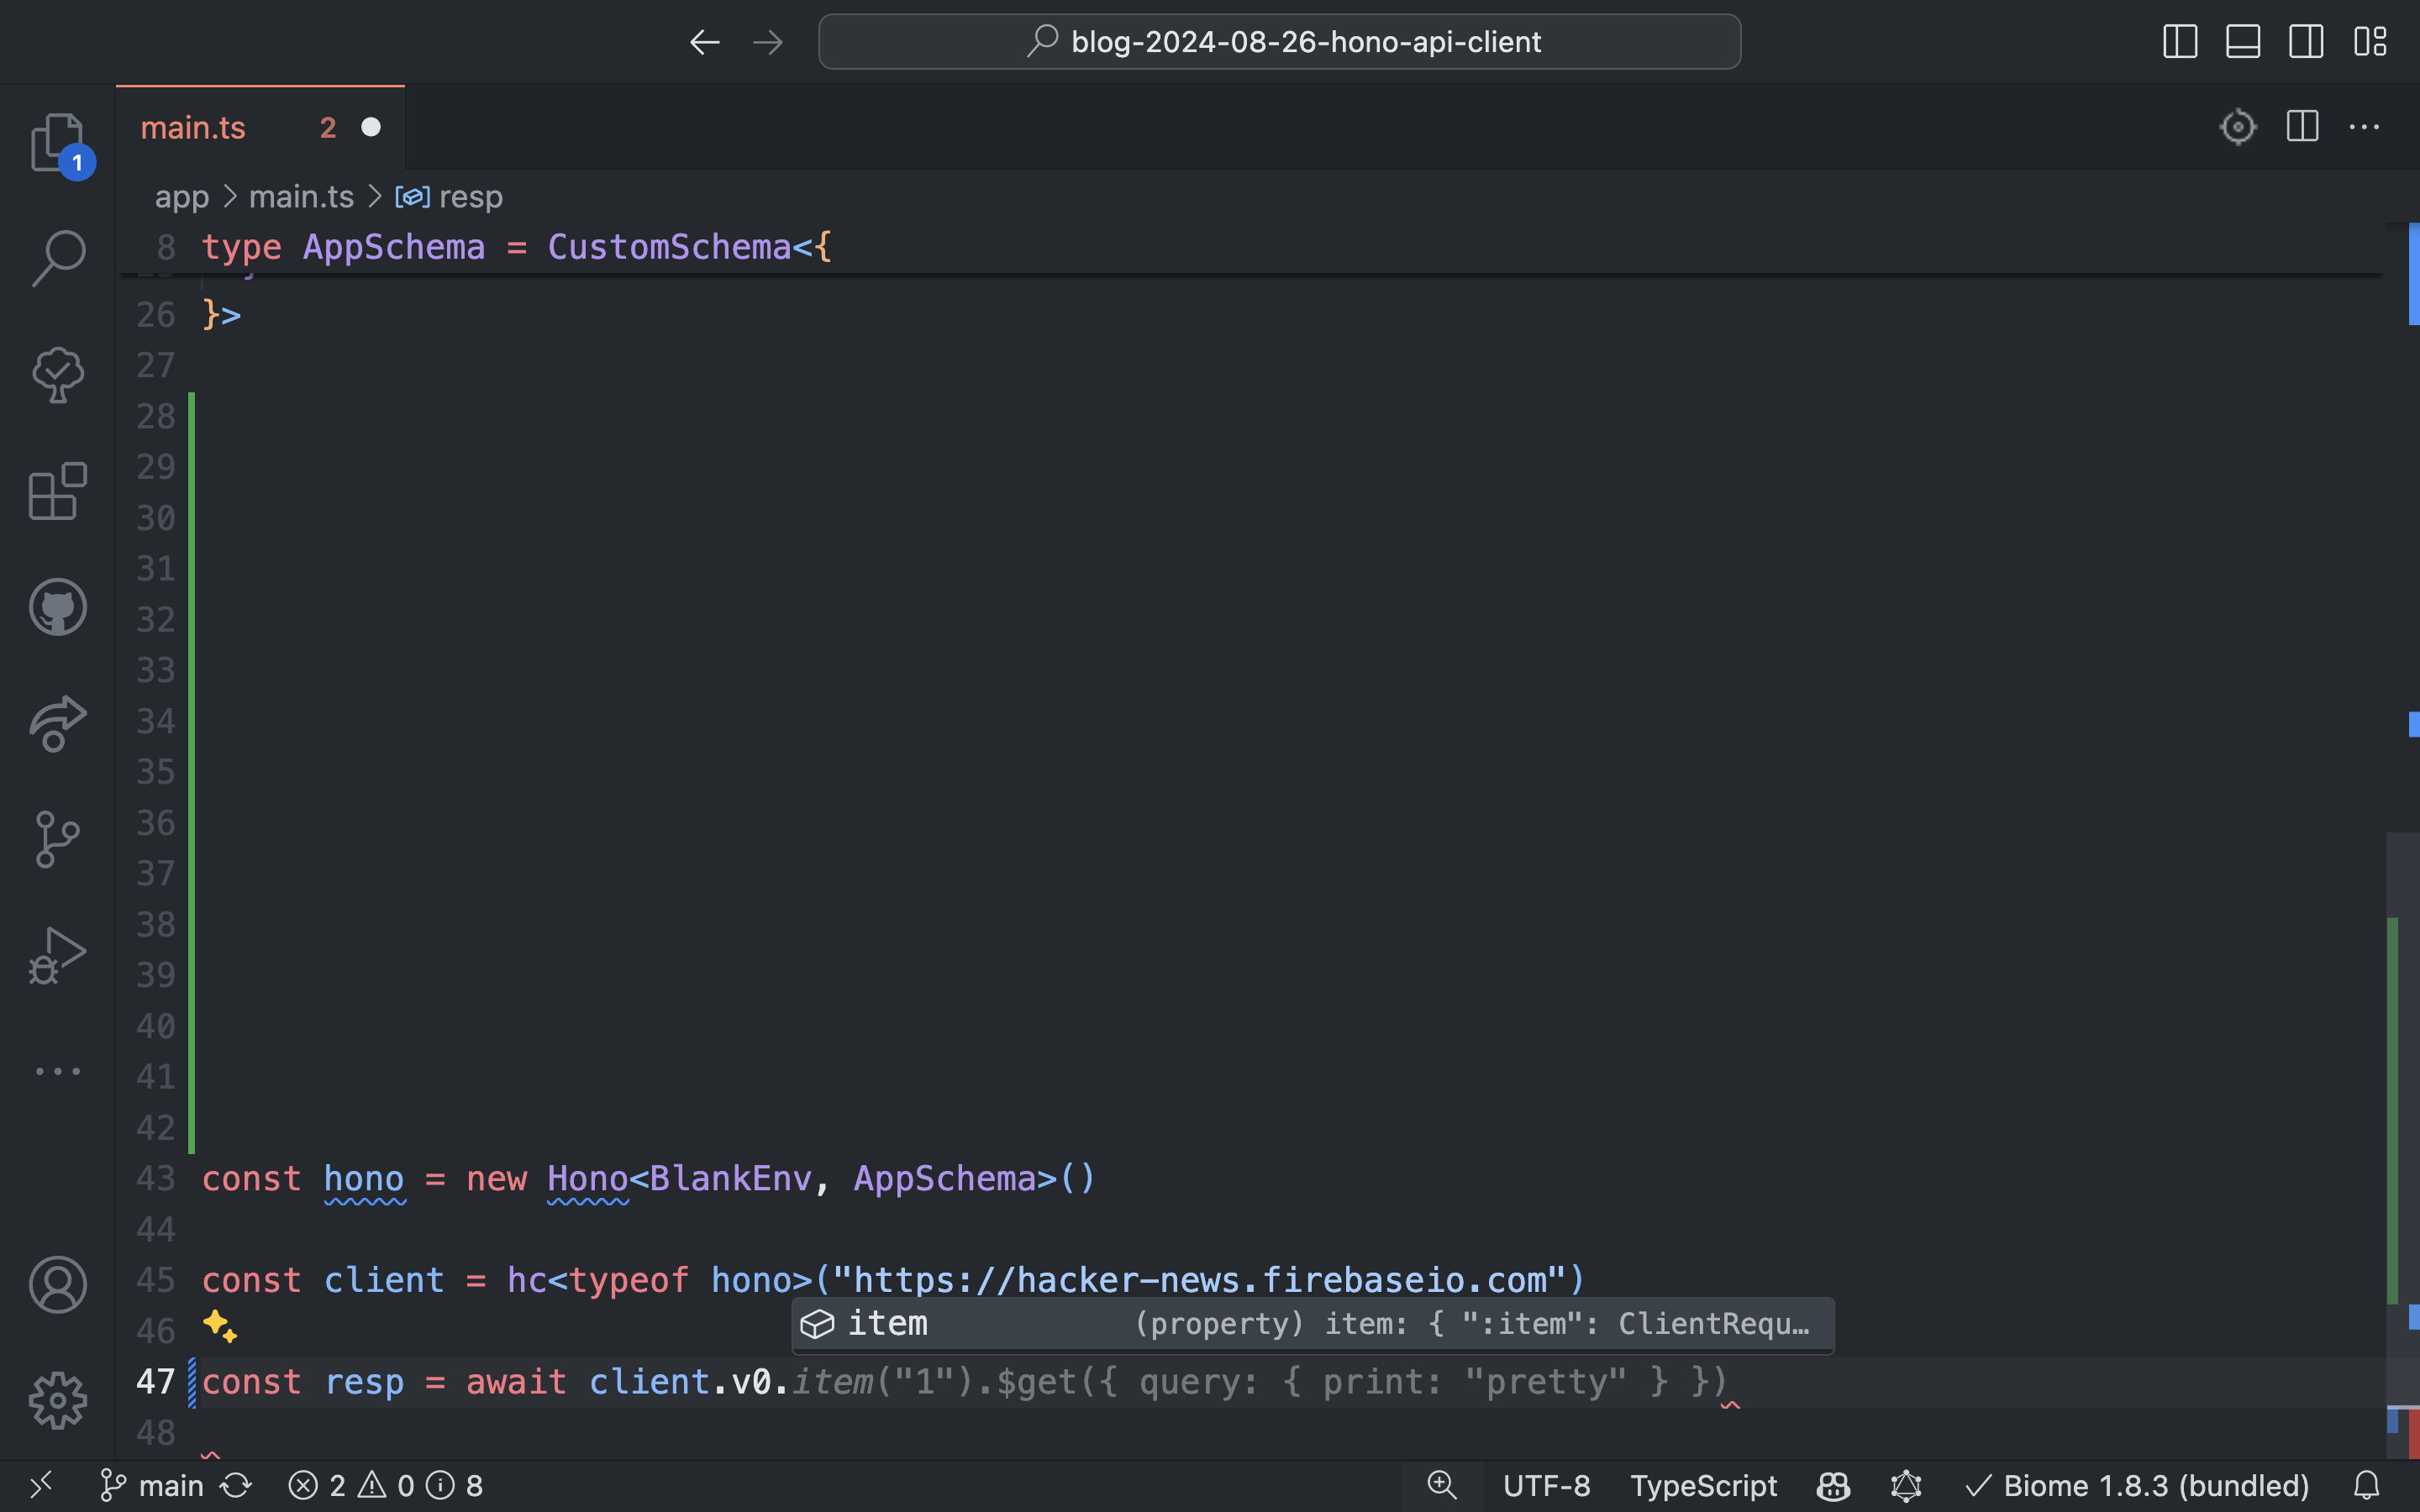This screenshot has width=2420, height=1512.
Task: Open the Run and Debug view
Action: 58,955
